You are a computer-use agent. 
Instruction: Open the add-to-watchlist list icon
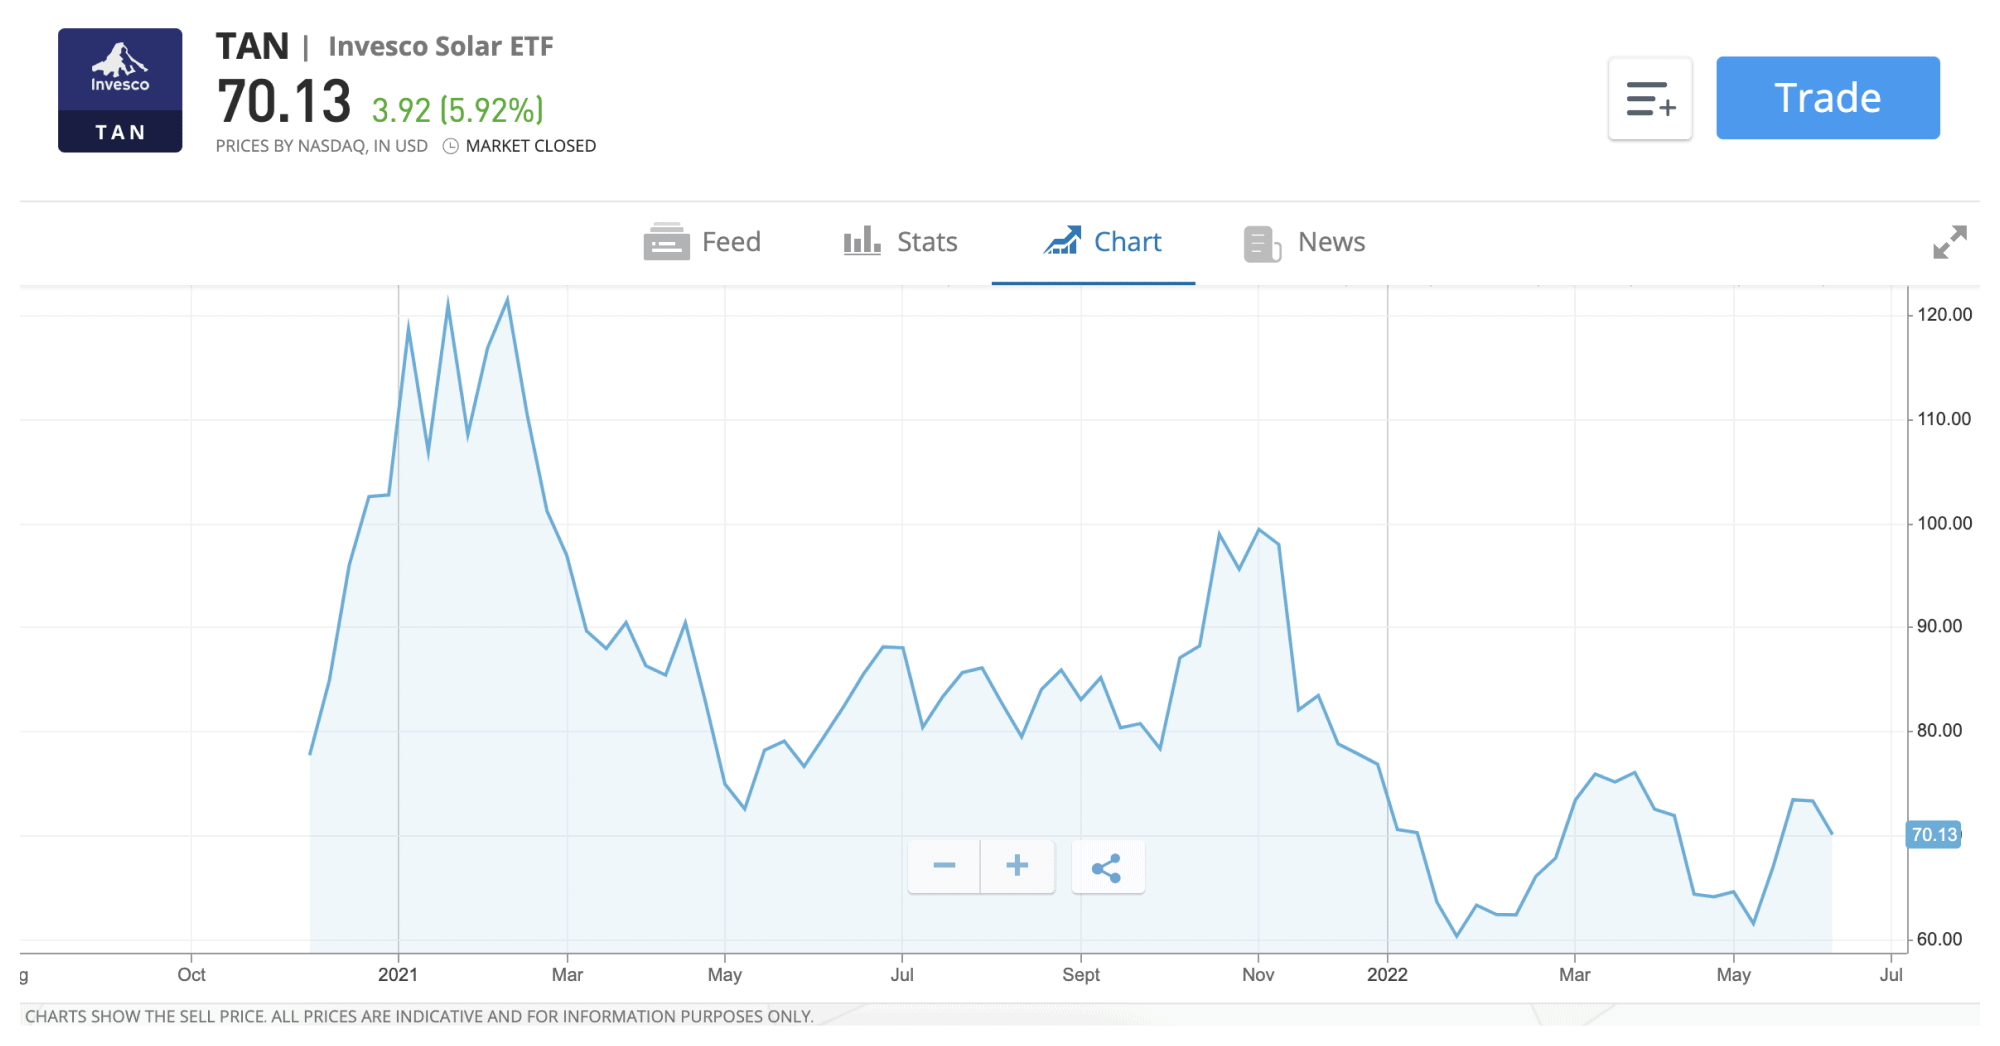pos(1650,99)
